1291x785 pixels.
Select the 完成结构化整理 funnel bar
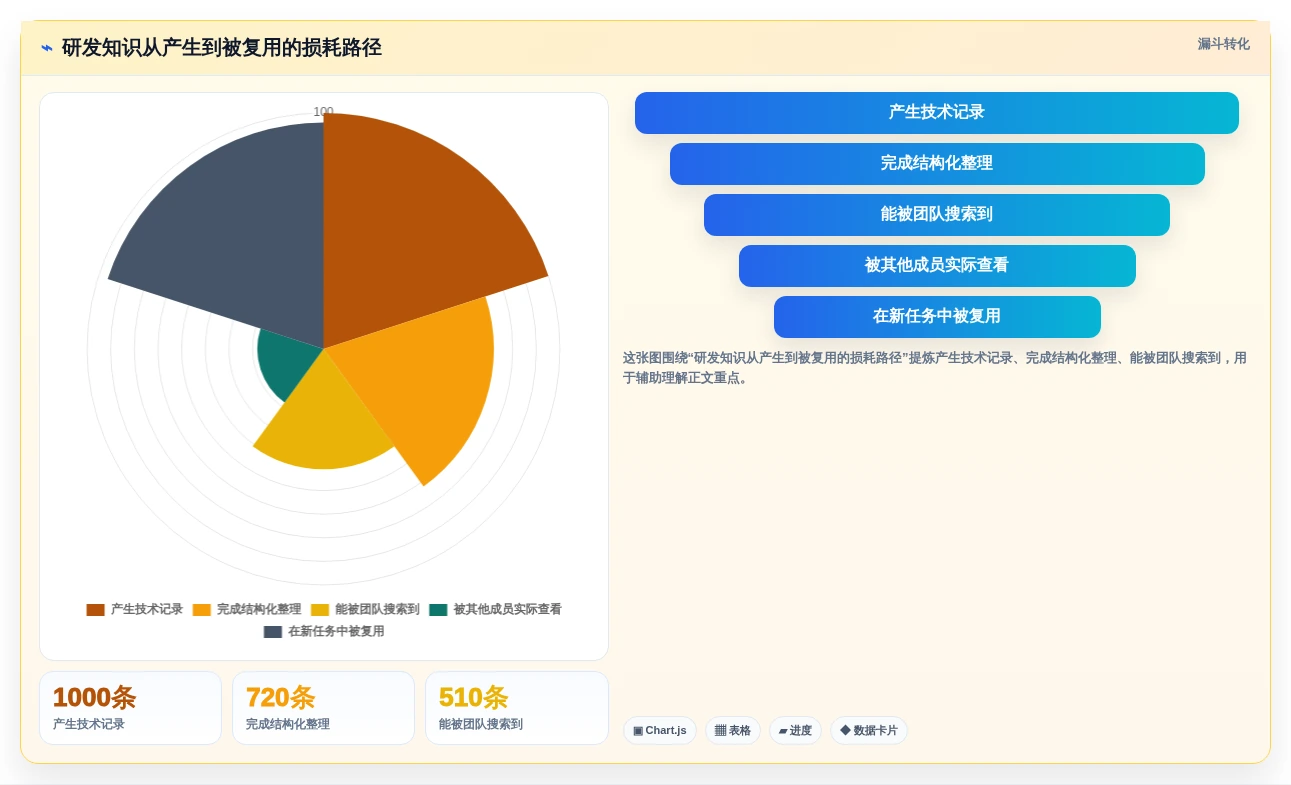point(937,164)
